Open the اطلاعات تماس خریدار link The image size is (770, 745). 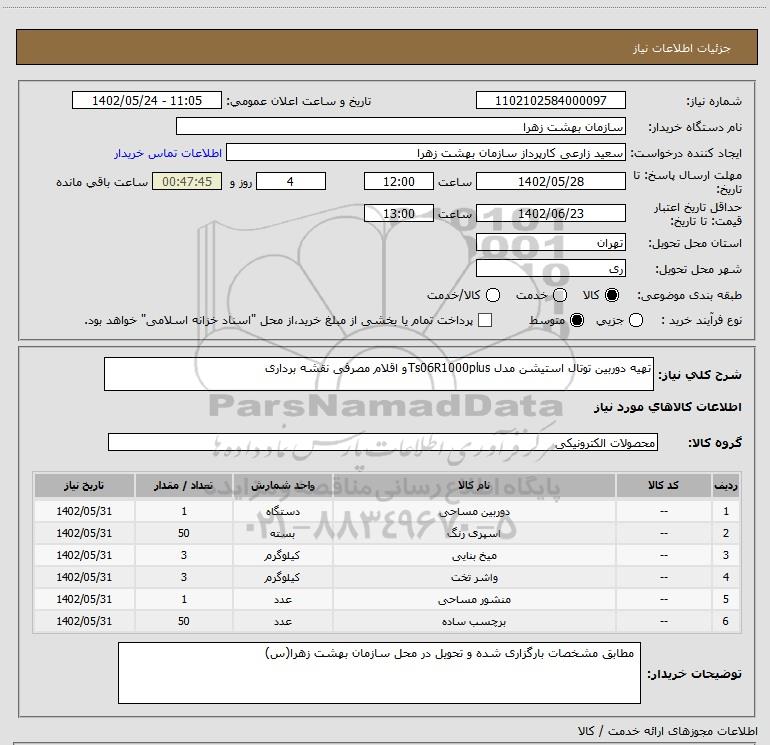pos(168,153)
